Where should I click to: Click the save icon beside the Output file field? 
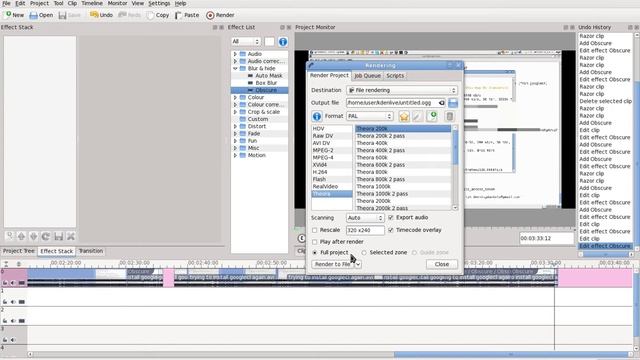(x=453, y=103)
